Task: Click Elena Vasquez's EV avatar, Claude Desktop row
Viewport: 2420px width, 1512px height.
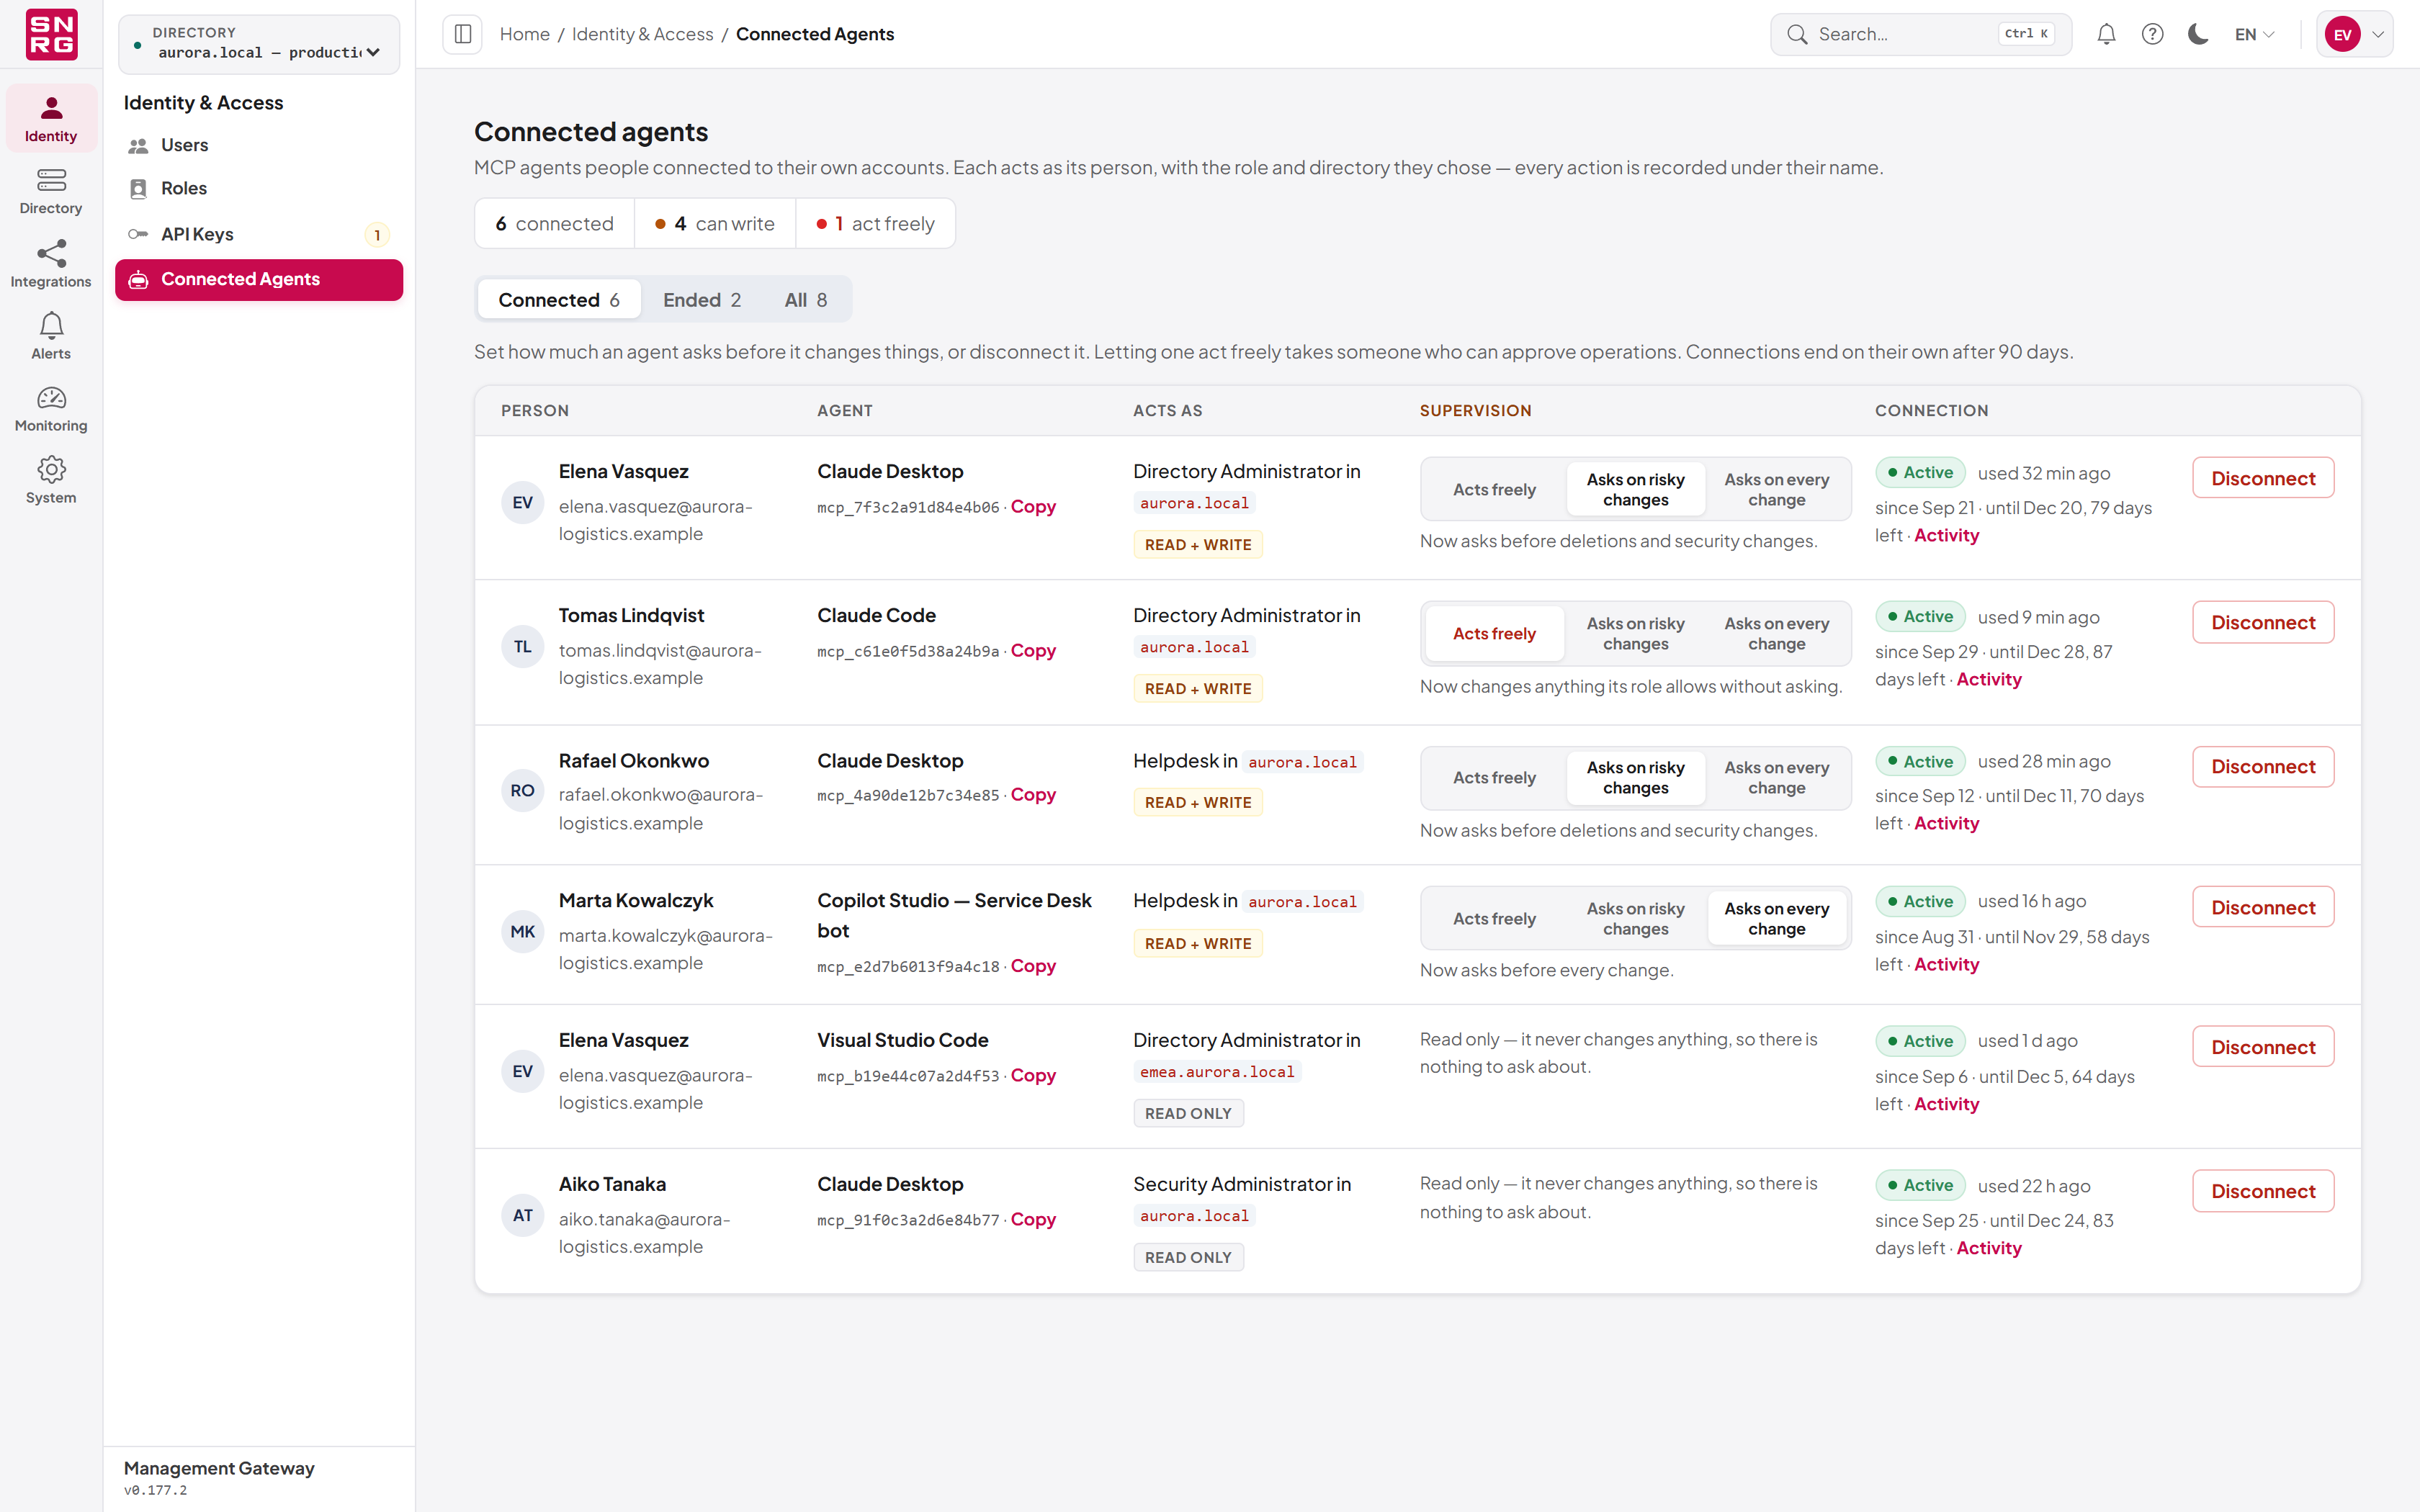Action: click(522, 502)
